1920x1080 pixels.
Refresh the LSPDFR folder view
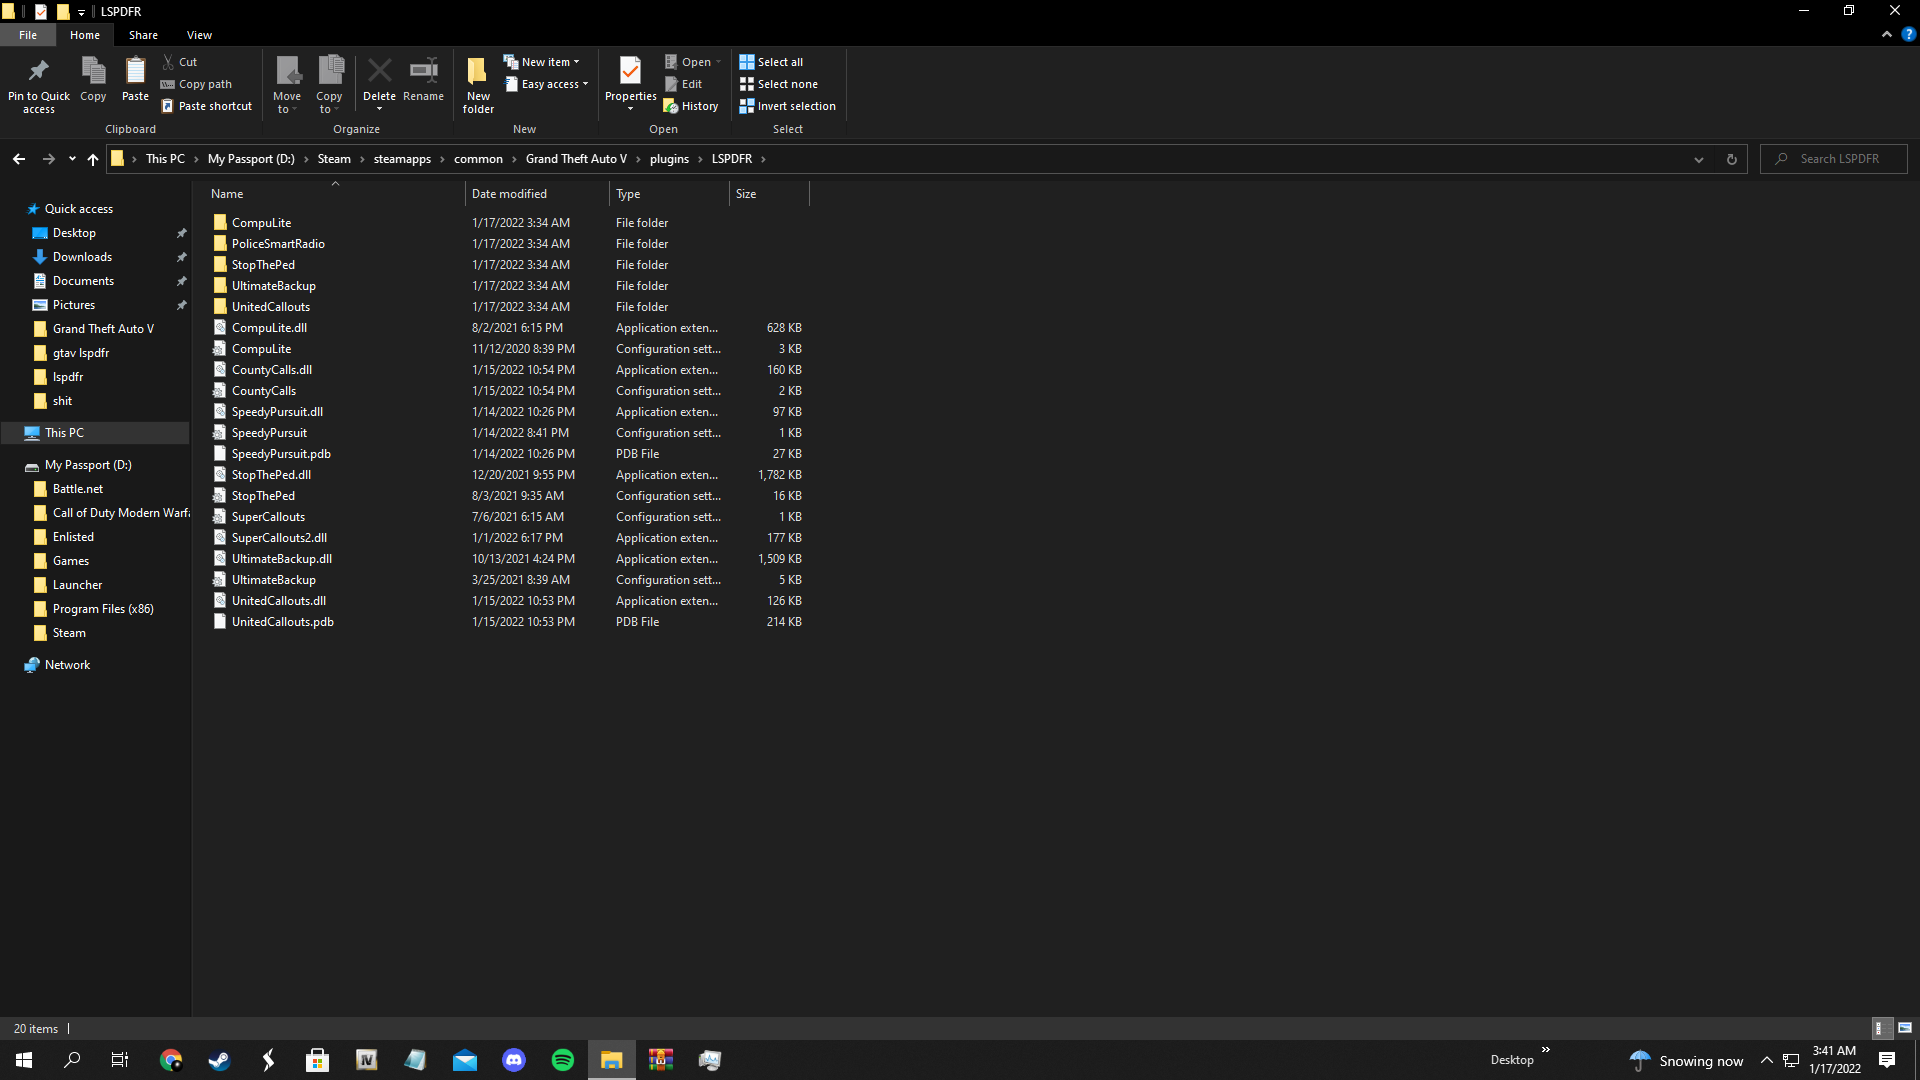1731,159
